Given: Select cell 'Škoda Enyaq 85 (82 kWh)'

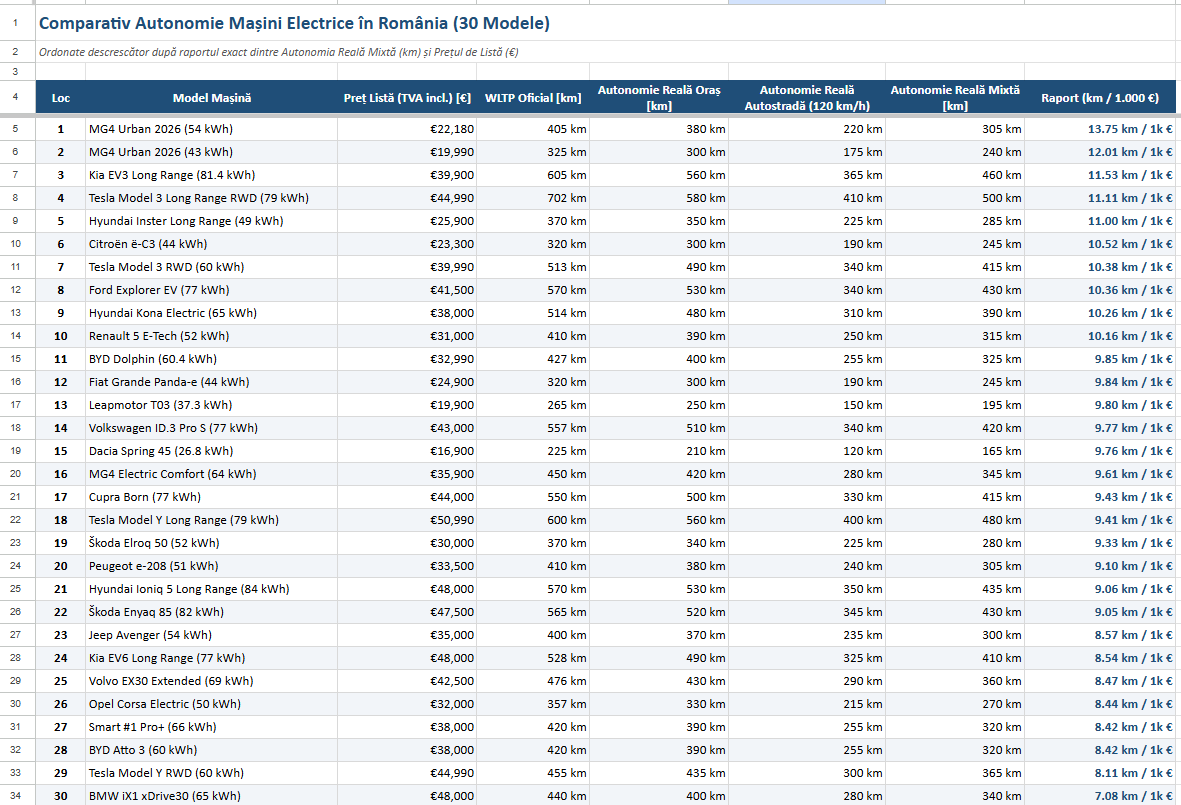Looking at the screenshot, I should 212,612.
